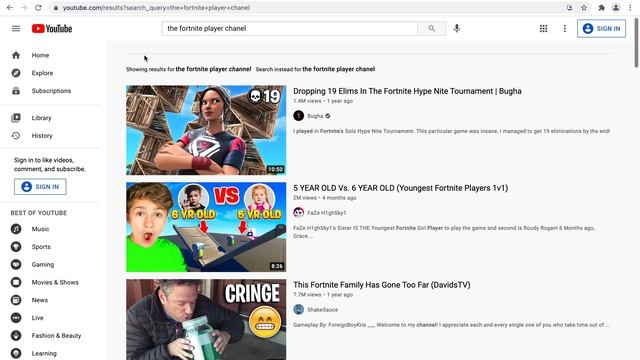Click the ShakeSauce video description snippet
Viewport: 640px width, 360px height.
[451, 325]
